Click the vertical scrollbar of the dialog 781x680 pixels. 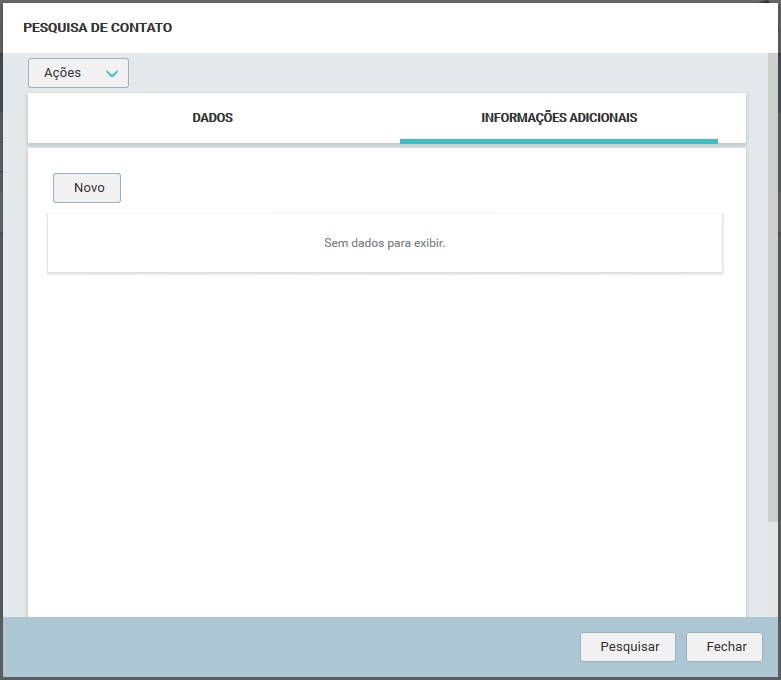click(x=773, y=287)
